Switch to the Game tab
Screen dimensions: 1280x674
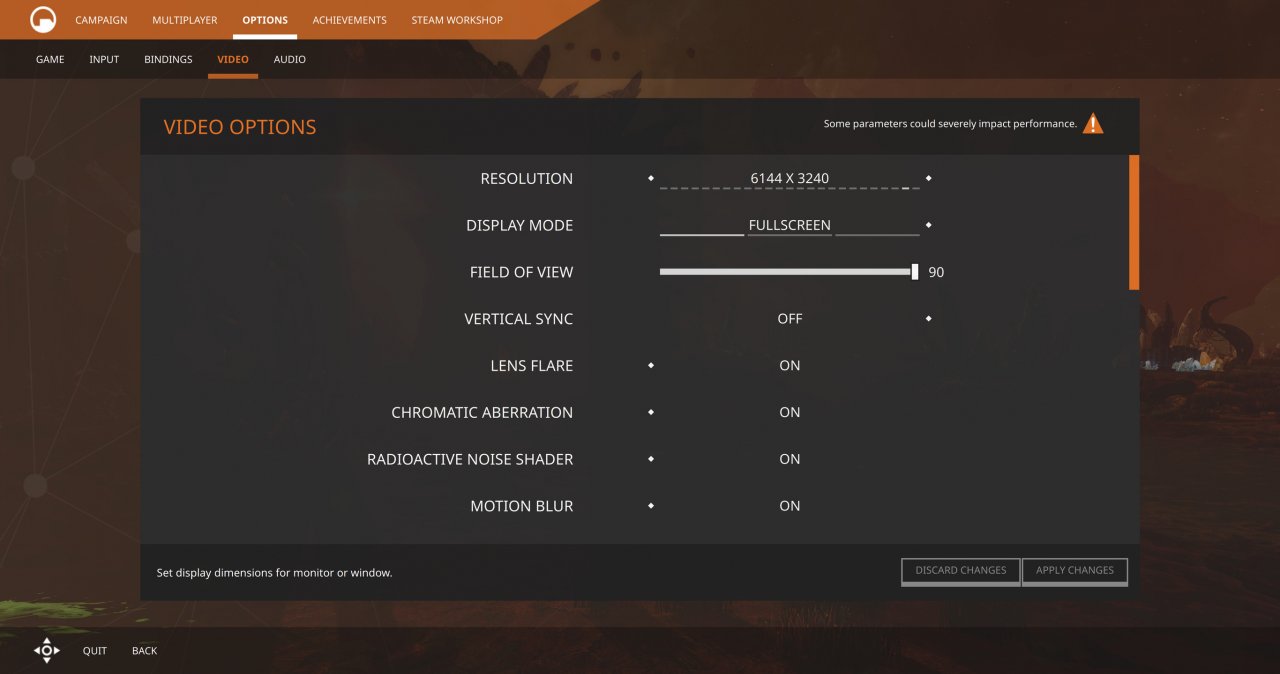(x=50, y=60)
